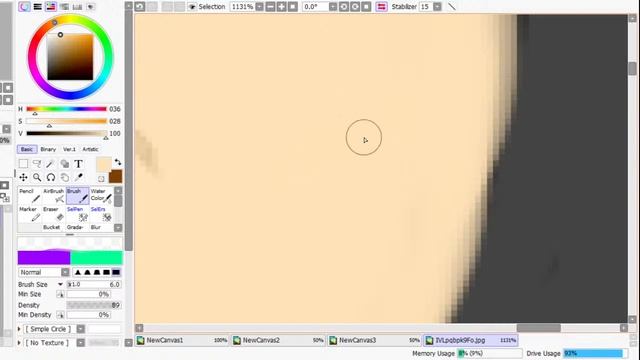Open the Brush Size unit dropdown arrow

(x=60, y=284)
